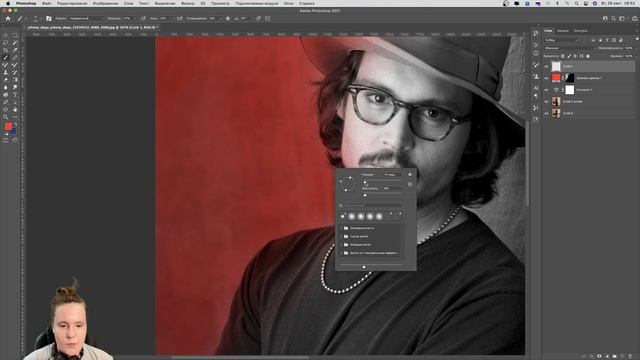Open the Brush Preset picker arrow
Screen dimensions: 640x360
[40, 19]
